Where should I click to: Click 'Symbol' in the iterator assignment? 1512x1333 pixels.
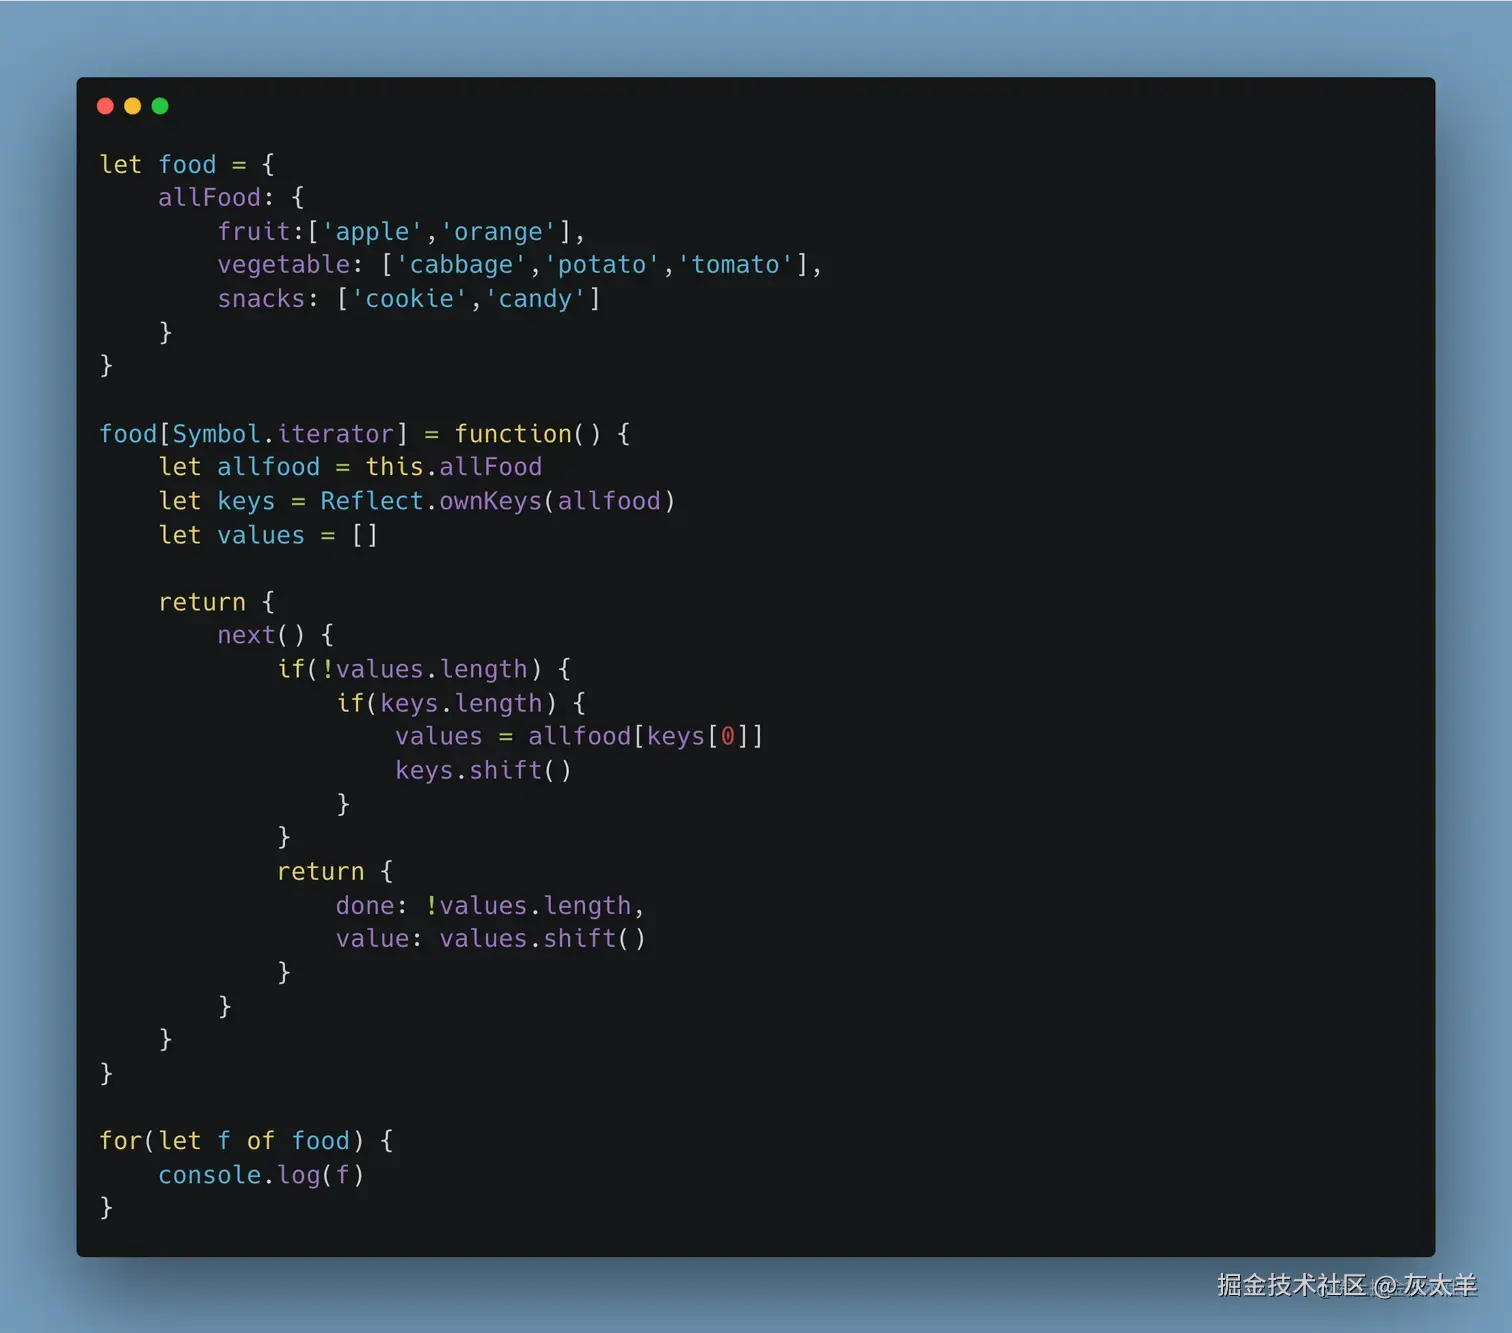216,434
